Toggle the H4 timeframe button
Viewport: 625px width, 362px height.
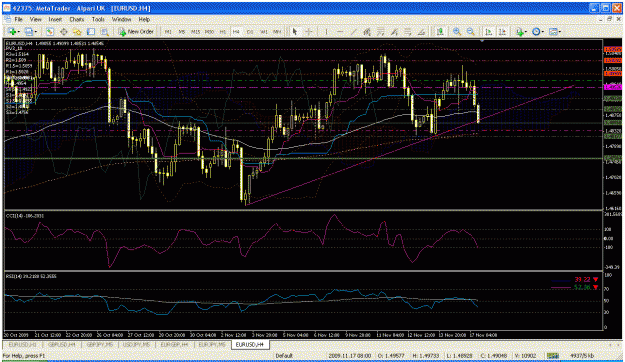point(236,31)
